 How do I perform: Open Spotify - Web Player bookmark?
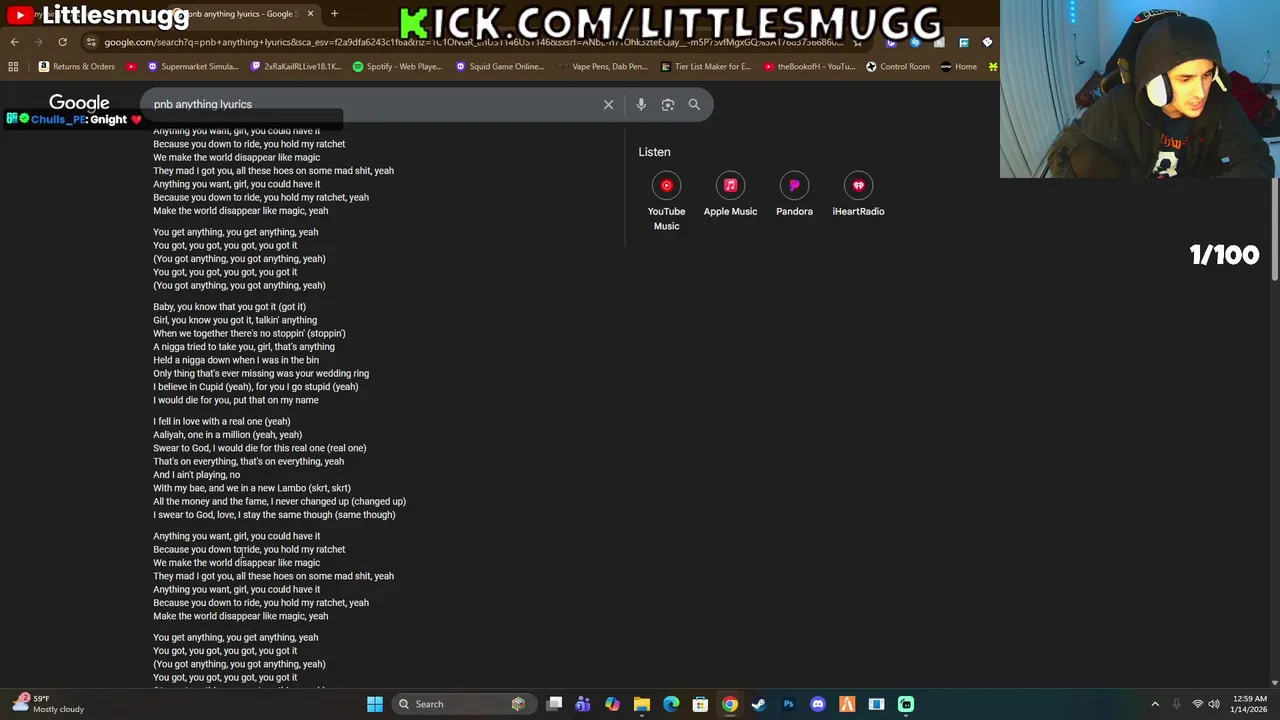(x=398, y=67)
